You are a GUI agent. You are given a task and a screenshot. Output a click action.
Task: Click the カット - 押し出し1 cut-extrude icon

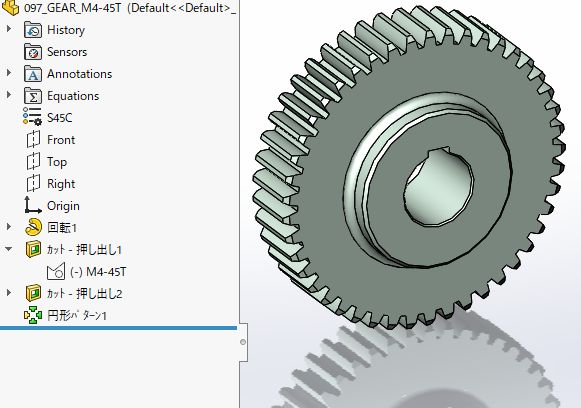click(x=33, y=249)
